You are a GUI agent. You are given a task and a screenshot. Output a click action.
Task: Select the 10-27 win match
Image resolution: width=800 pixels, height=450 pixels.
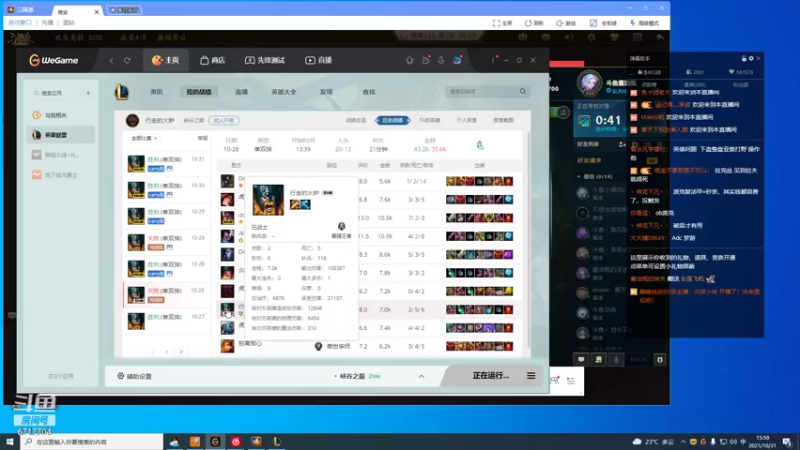(166, 321)
